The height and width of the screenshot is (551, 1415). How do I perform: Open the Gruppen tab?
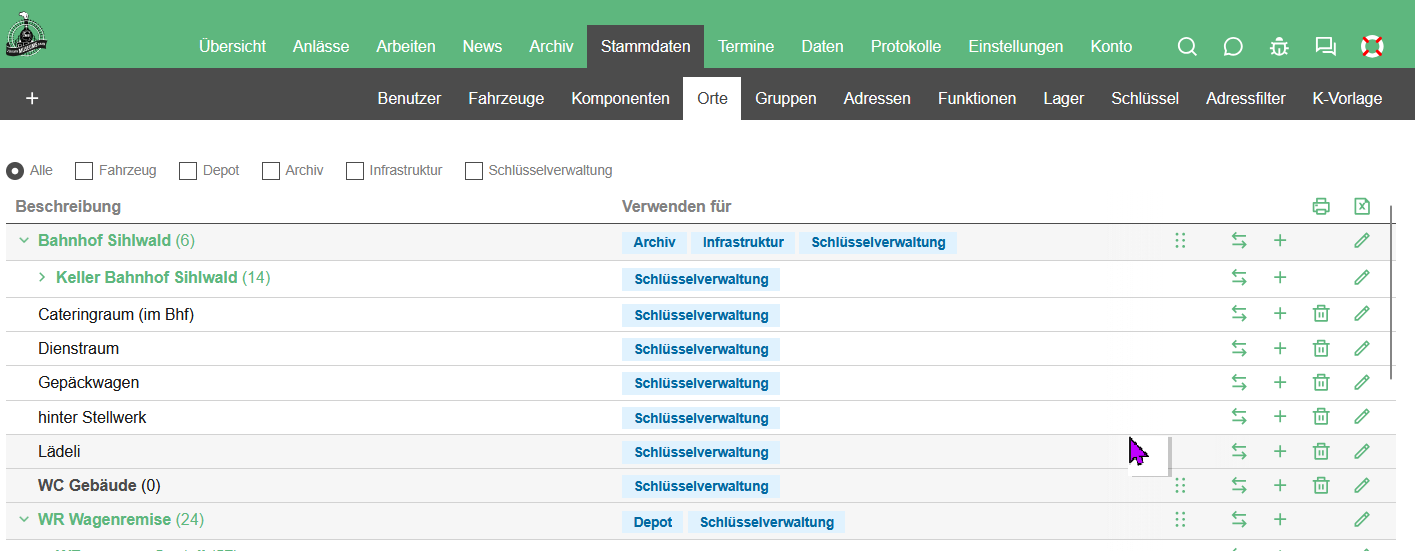(x=786, y=98)
